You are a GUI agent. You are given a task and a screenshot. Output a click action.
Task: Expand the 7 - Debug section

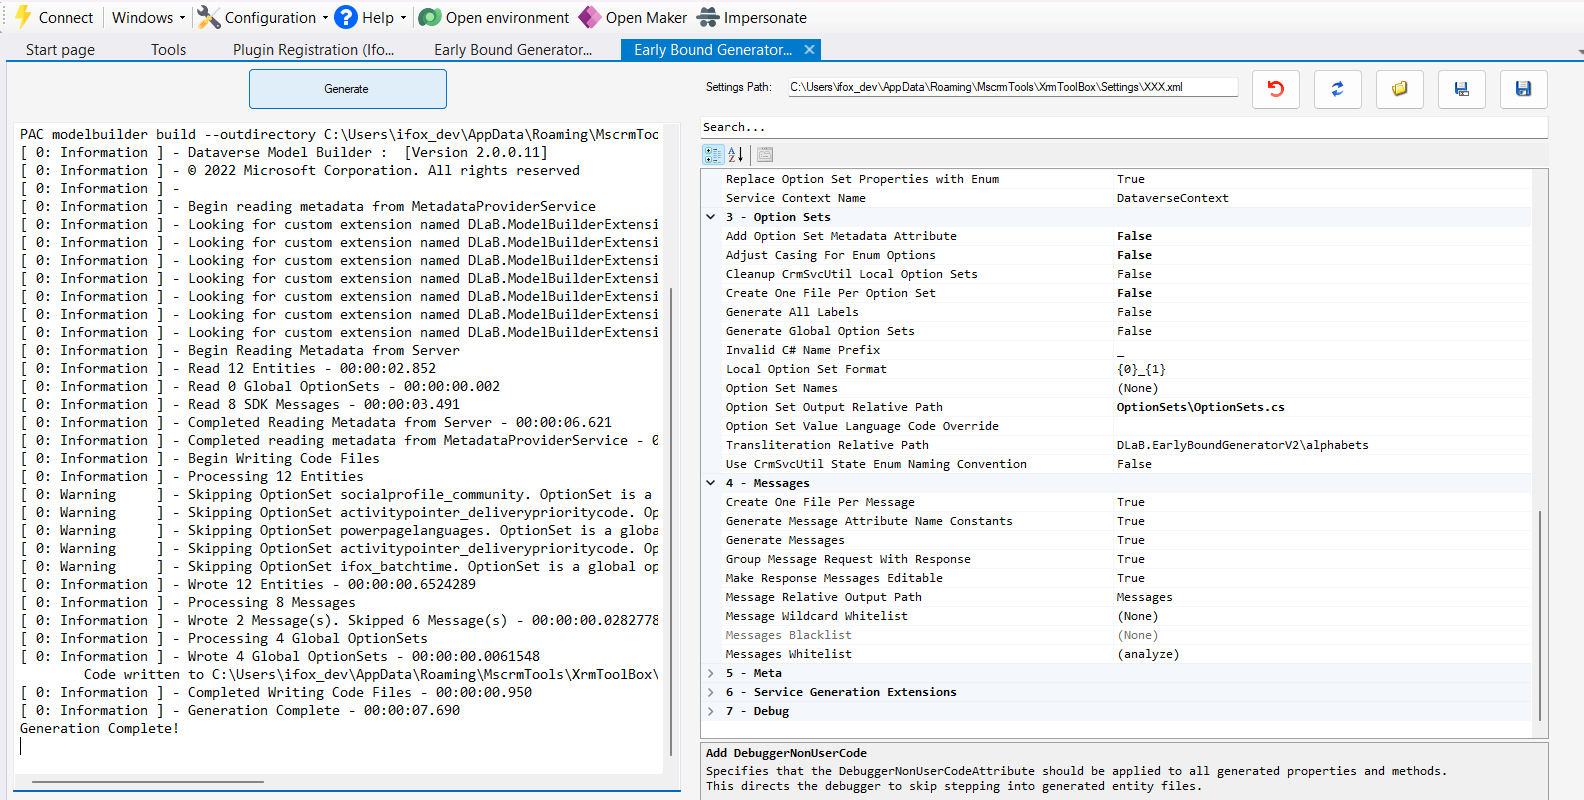click(x=711, y=711)
